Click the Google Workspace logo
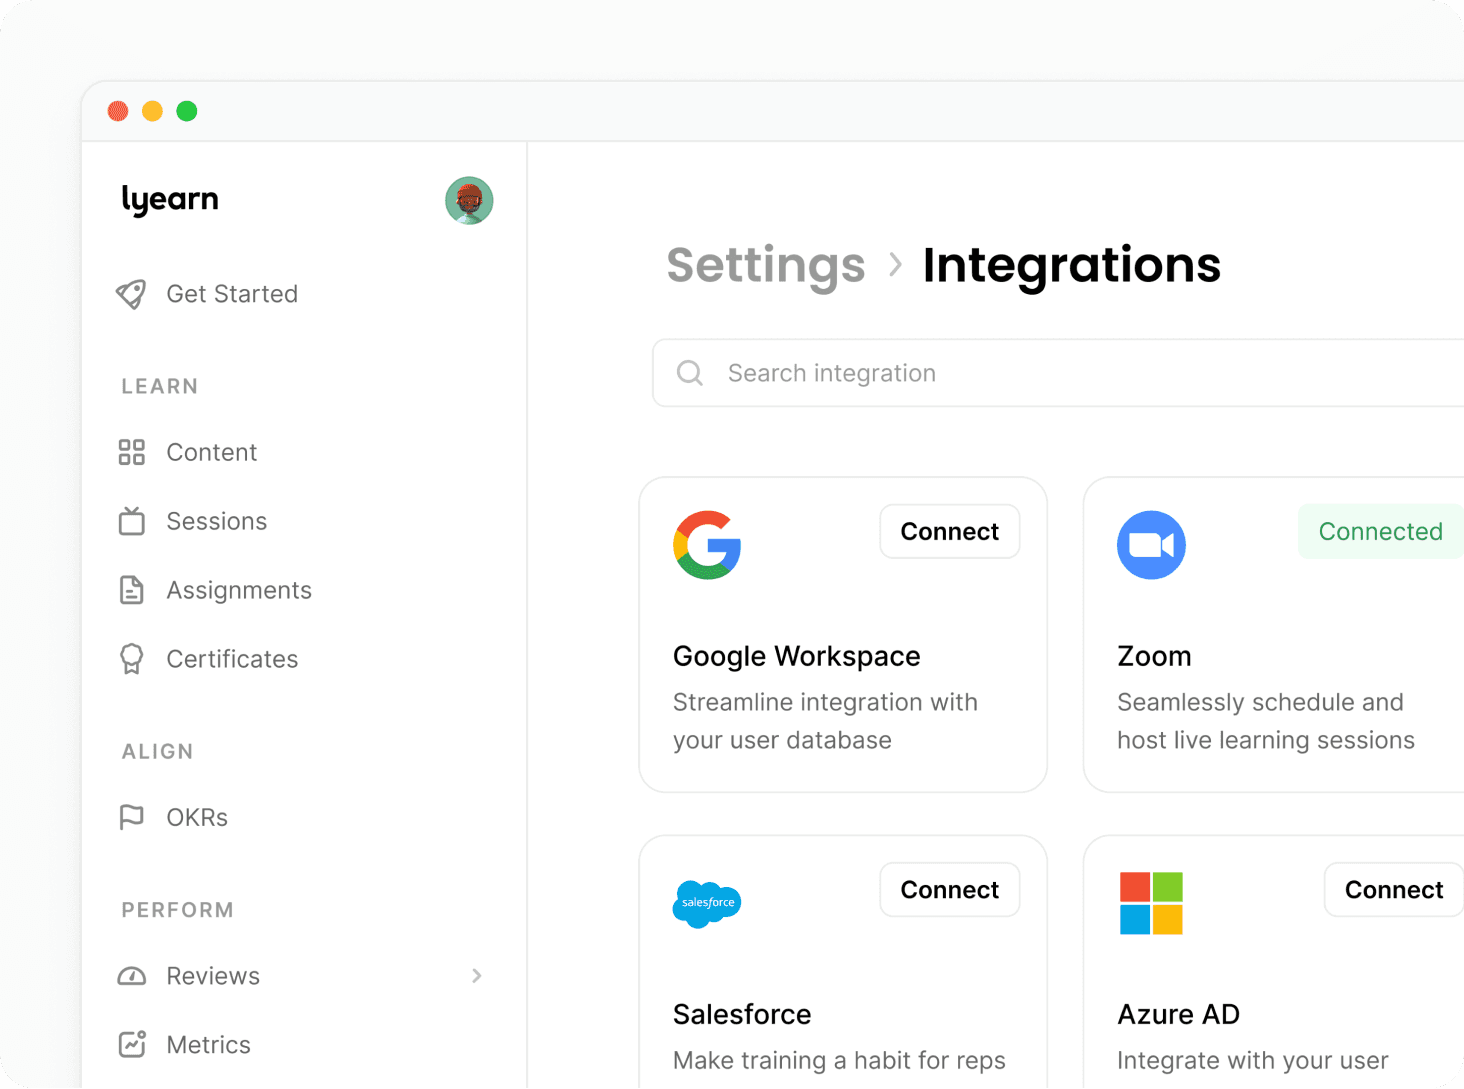Viewport: 1464px width, 1089px height. pos(707,545)
